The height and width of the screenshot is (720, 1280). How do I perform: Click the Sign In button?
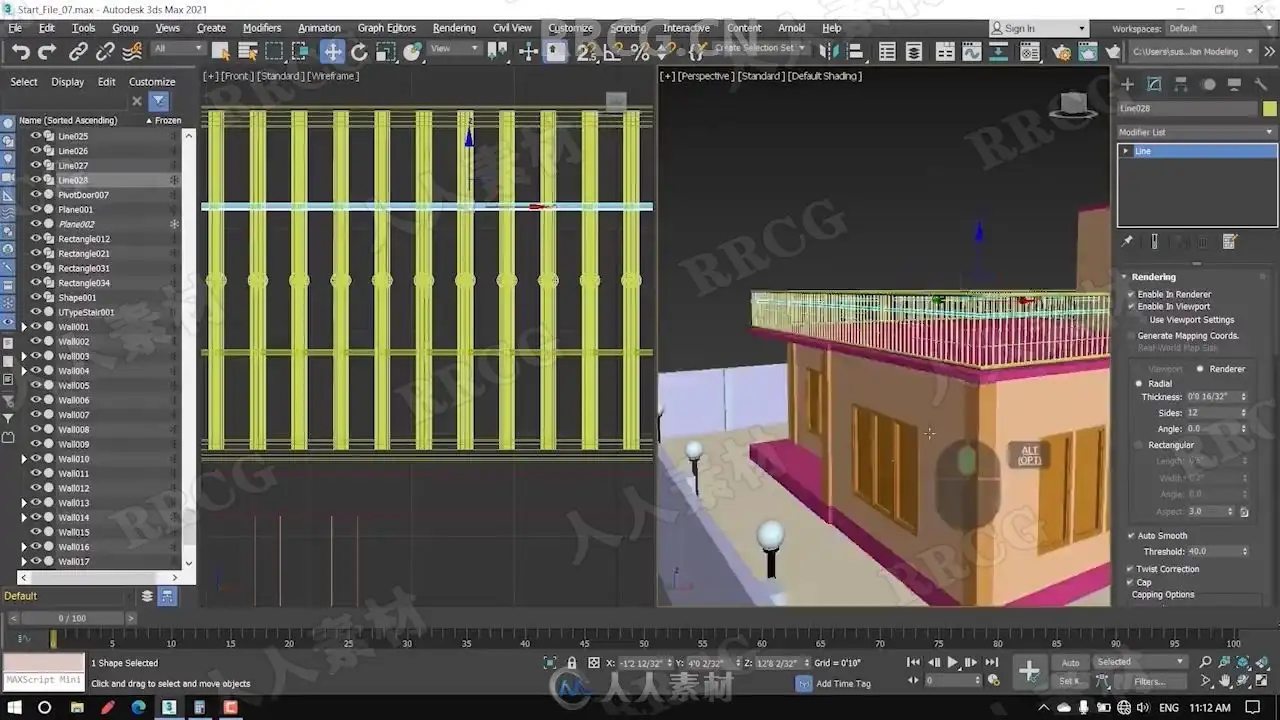(x=1038, y=29)
